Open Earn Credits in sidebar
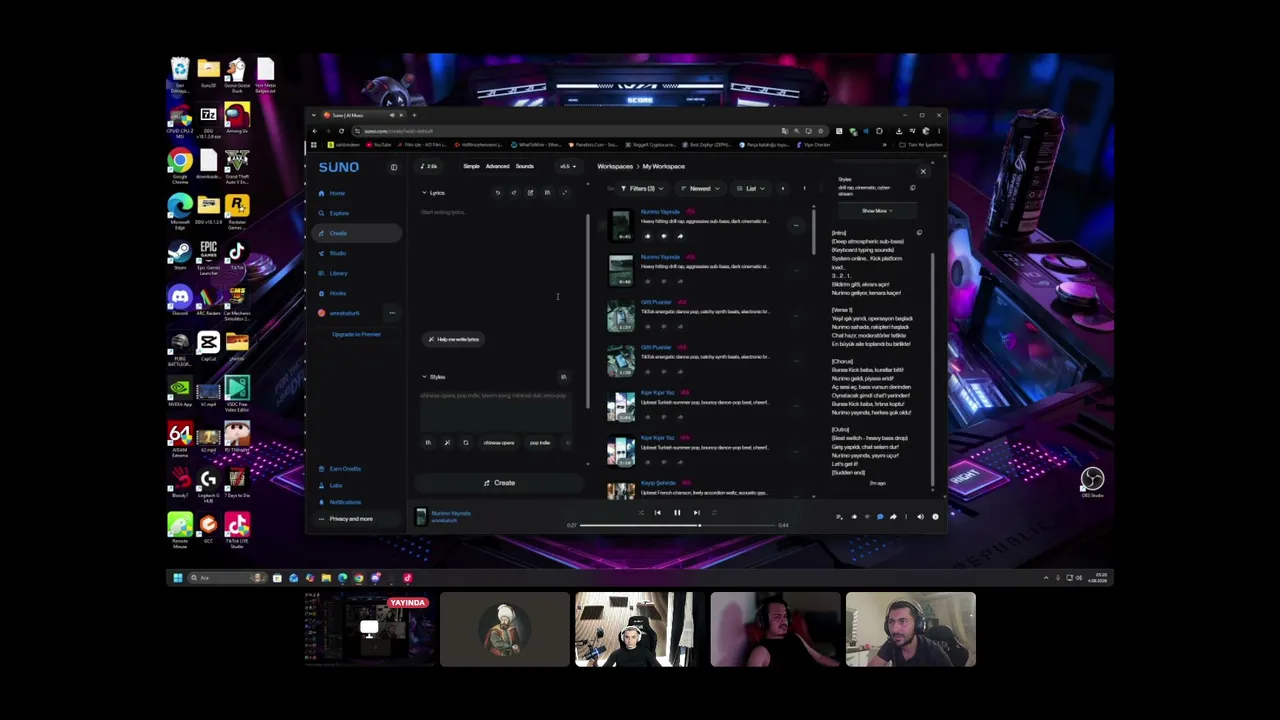 click(345, 469)
